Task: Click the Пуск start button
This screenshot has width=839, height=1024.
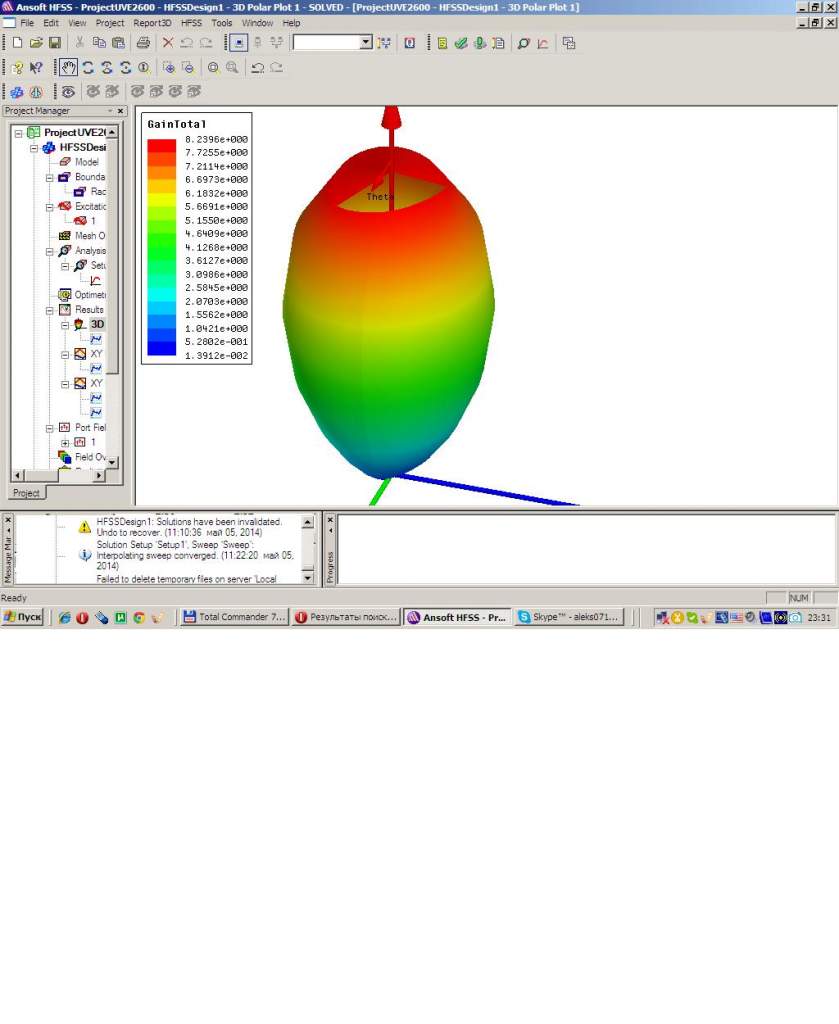Action: pyautogui.click(x=23, y=616)
